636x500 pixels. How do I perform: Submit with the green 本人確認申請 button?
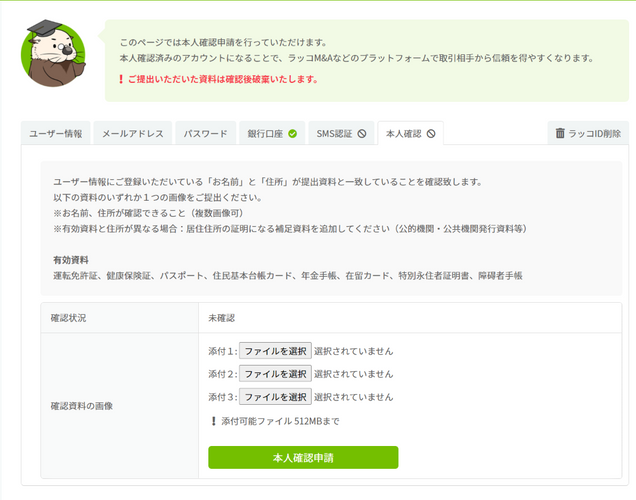[303, 457]
